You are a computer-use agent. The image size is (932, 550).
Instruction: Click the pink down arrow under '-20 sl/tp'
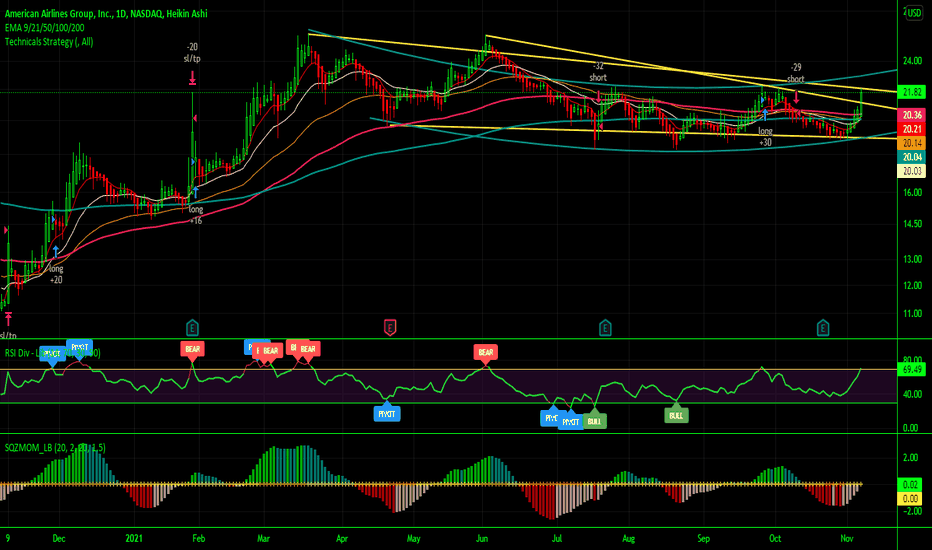(x=193, y=78)
